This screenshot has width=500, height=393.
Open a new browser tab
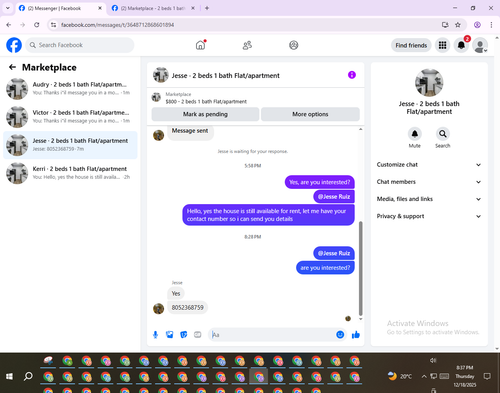pyautogui.click(x=207, y=8)
